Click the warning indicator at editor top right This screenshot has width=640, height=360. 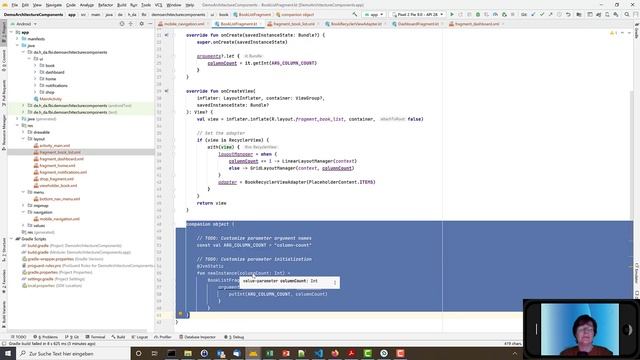[x=613, y=33]
